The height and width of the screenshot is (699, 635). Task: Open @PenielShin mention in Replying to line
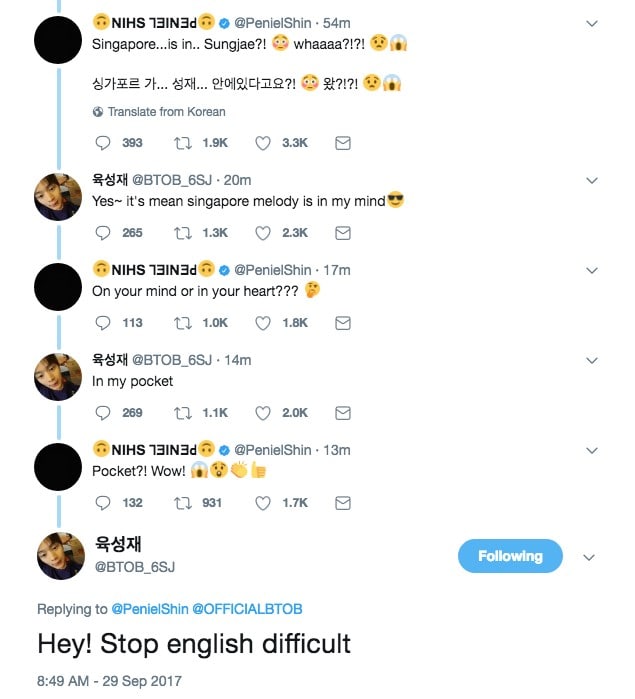coord(149,609)
